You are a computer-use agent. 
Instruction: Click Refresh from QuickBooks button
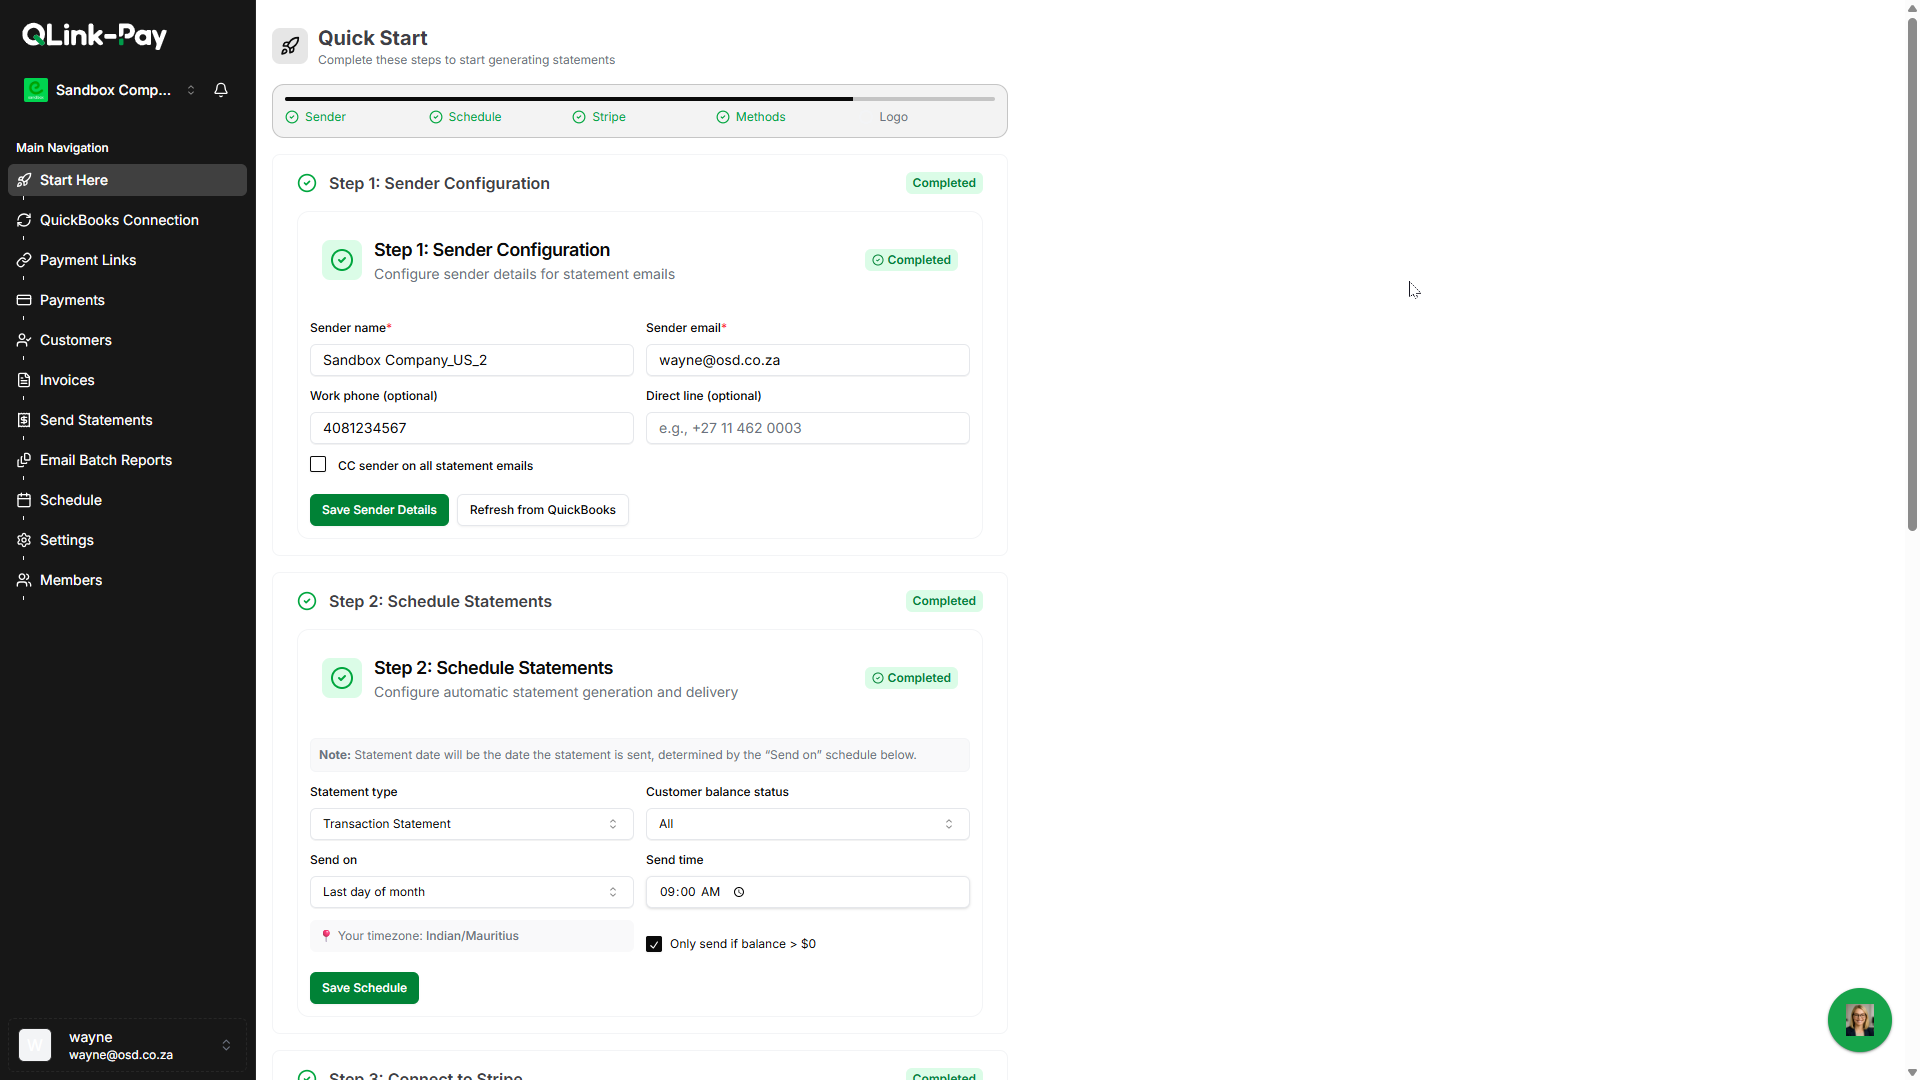[x=542, y=510]
